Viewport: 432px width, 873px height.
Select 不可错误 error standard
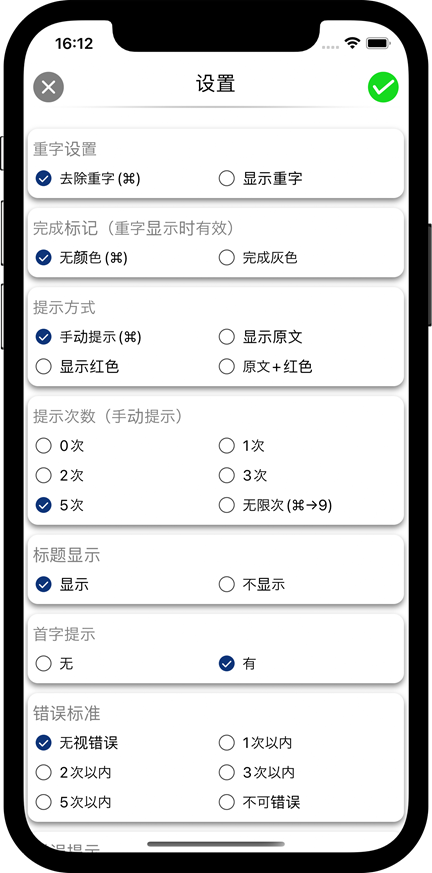[x=259, y=802]
